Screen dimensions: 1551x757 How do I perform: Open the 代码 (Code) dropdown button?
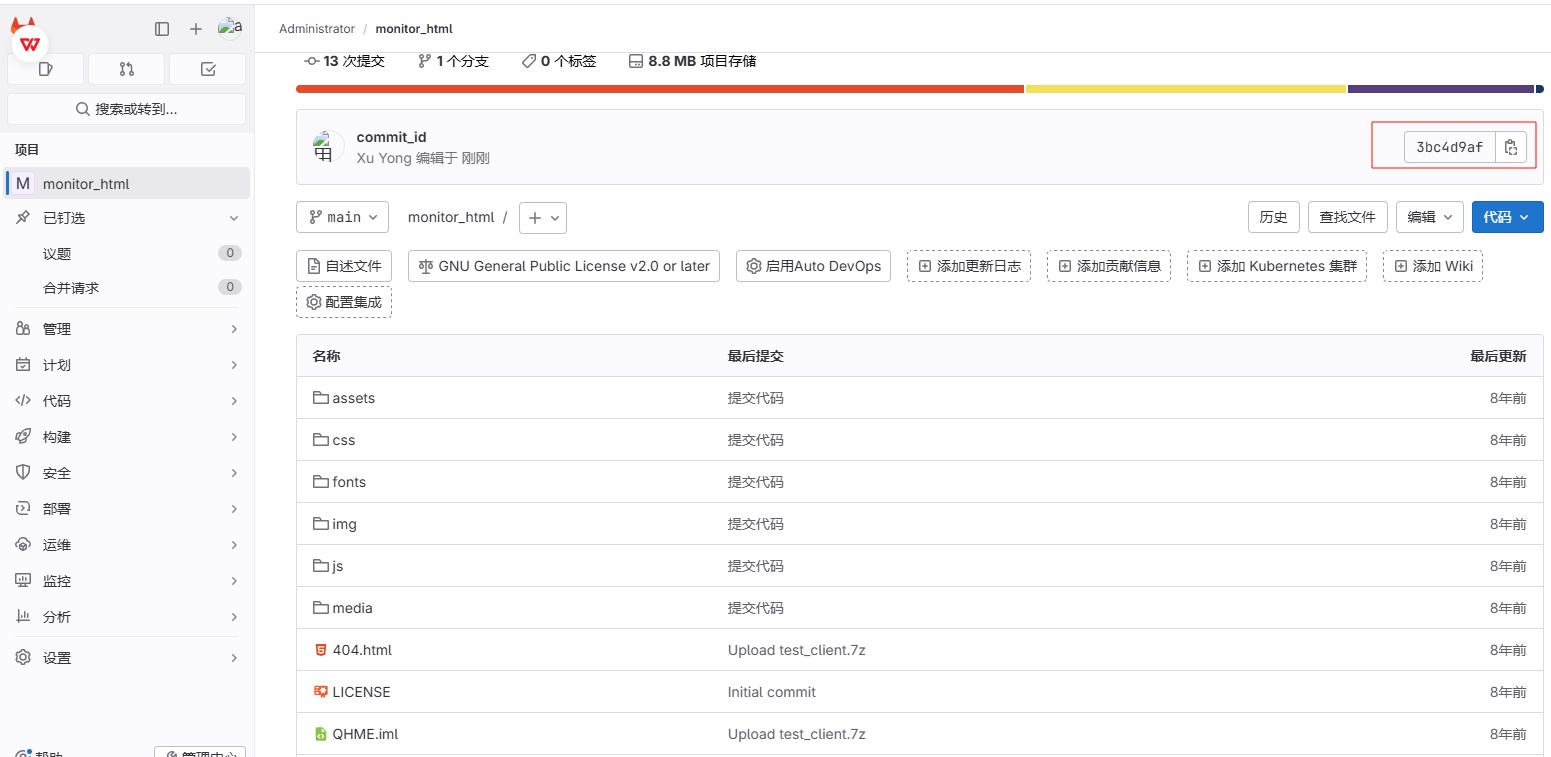coord(1506,217)
